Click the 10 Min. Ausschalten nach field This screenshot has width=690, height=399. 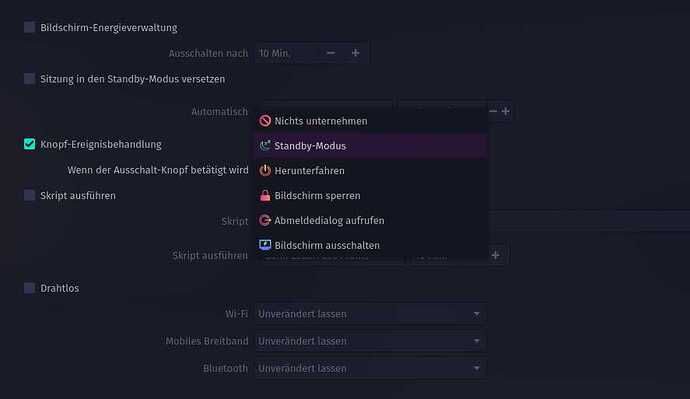click(312, 53)
